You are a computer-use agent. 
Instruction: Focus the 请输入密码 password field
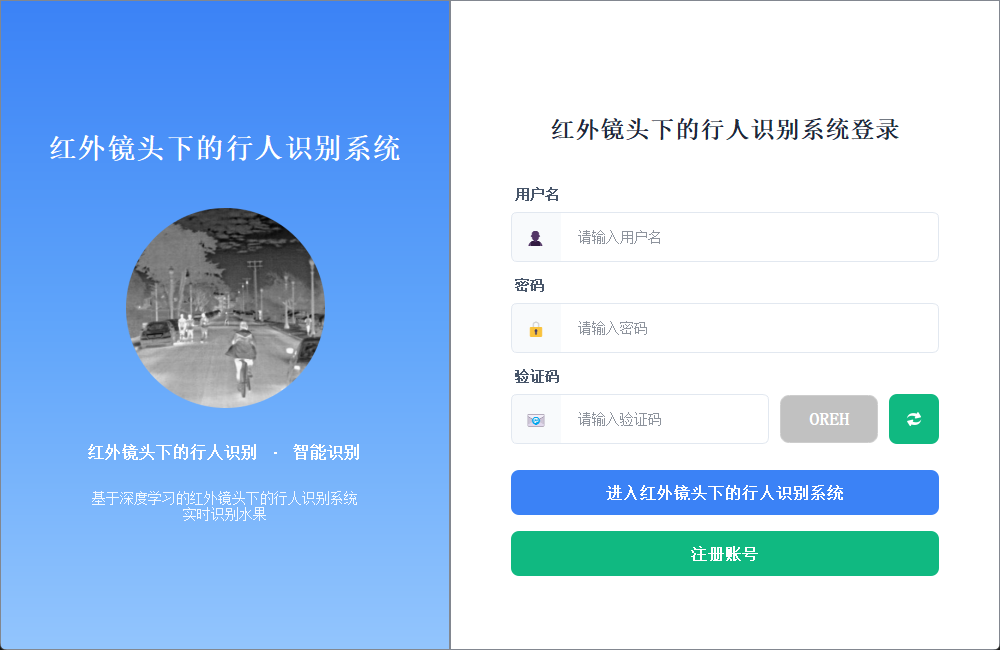click(749, 329)
